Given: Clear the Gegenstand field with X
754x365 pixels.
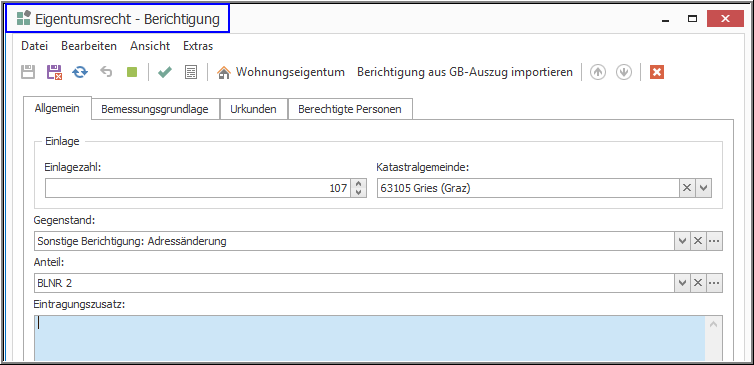Looking at the screenshot, I should click(698, 241).
